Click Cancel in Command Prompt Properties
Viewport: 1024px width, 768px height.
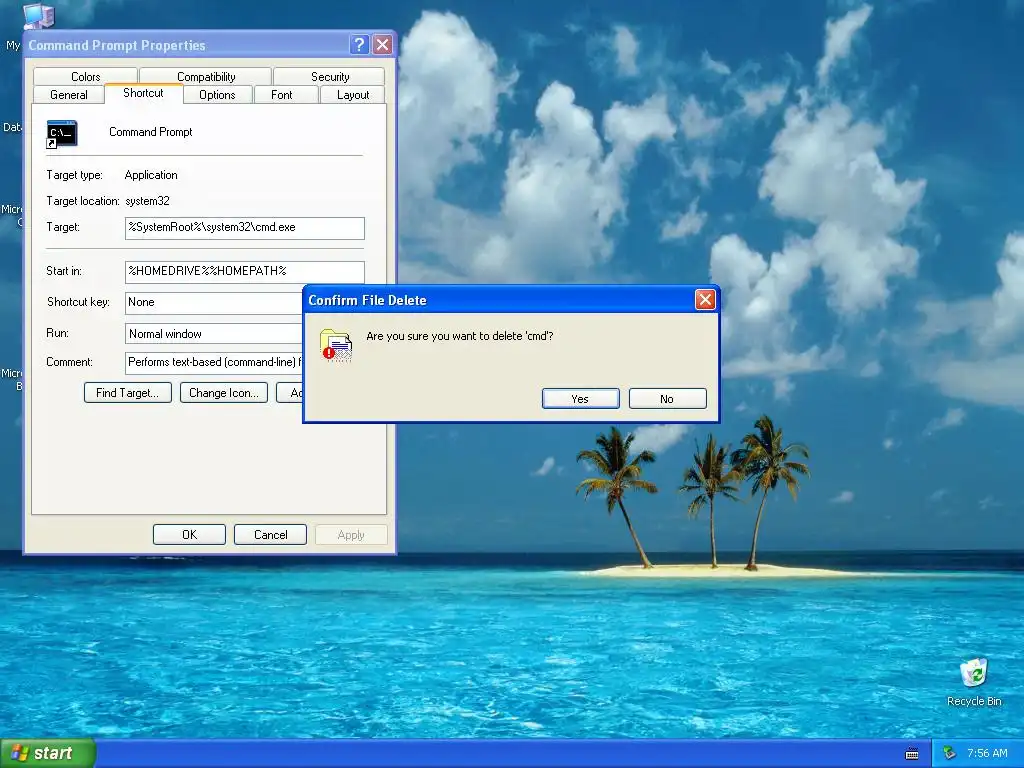pos(270,535)
